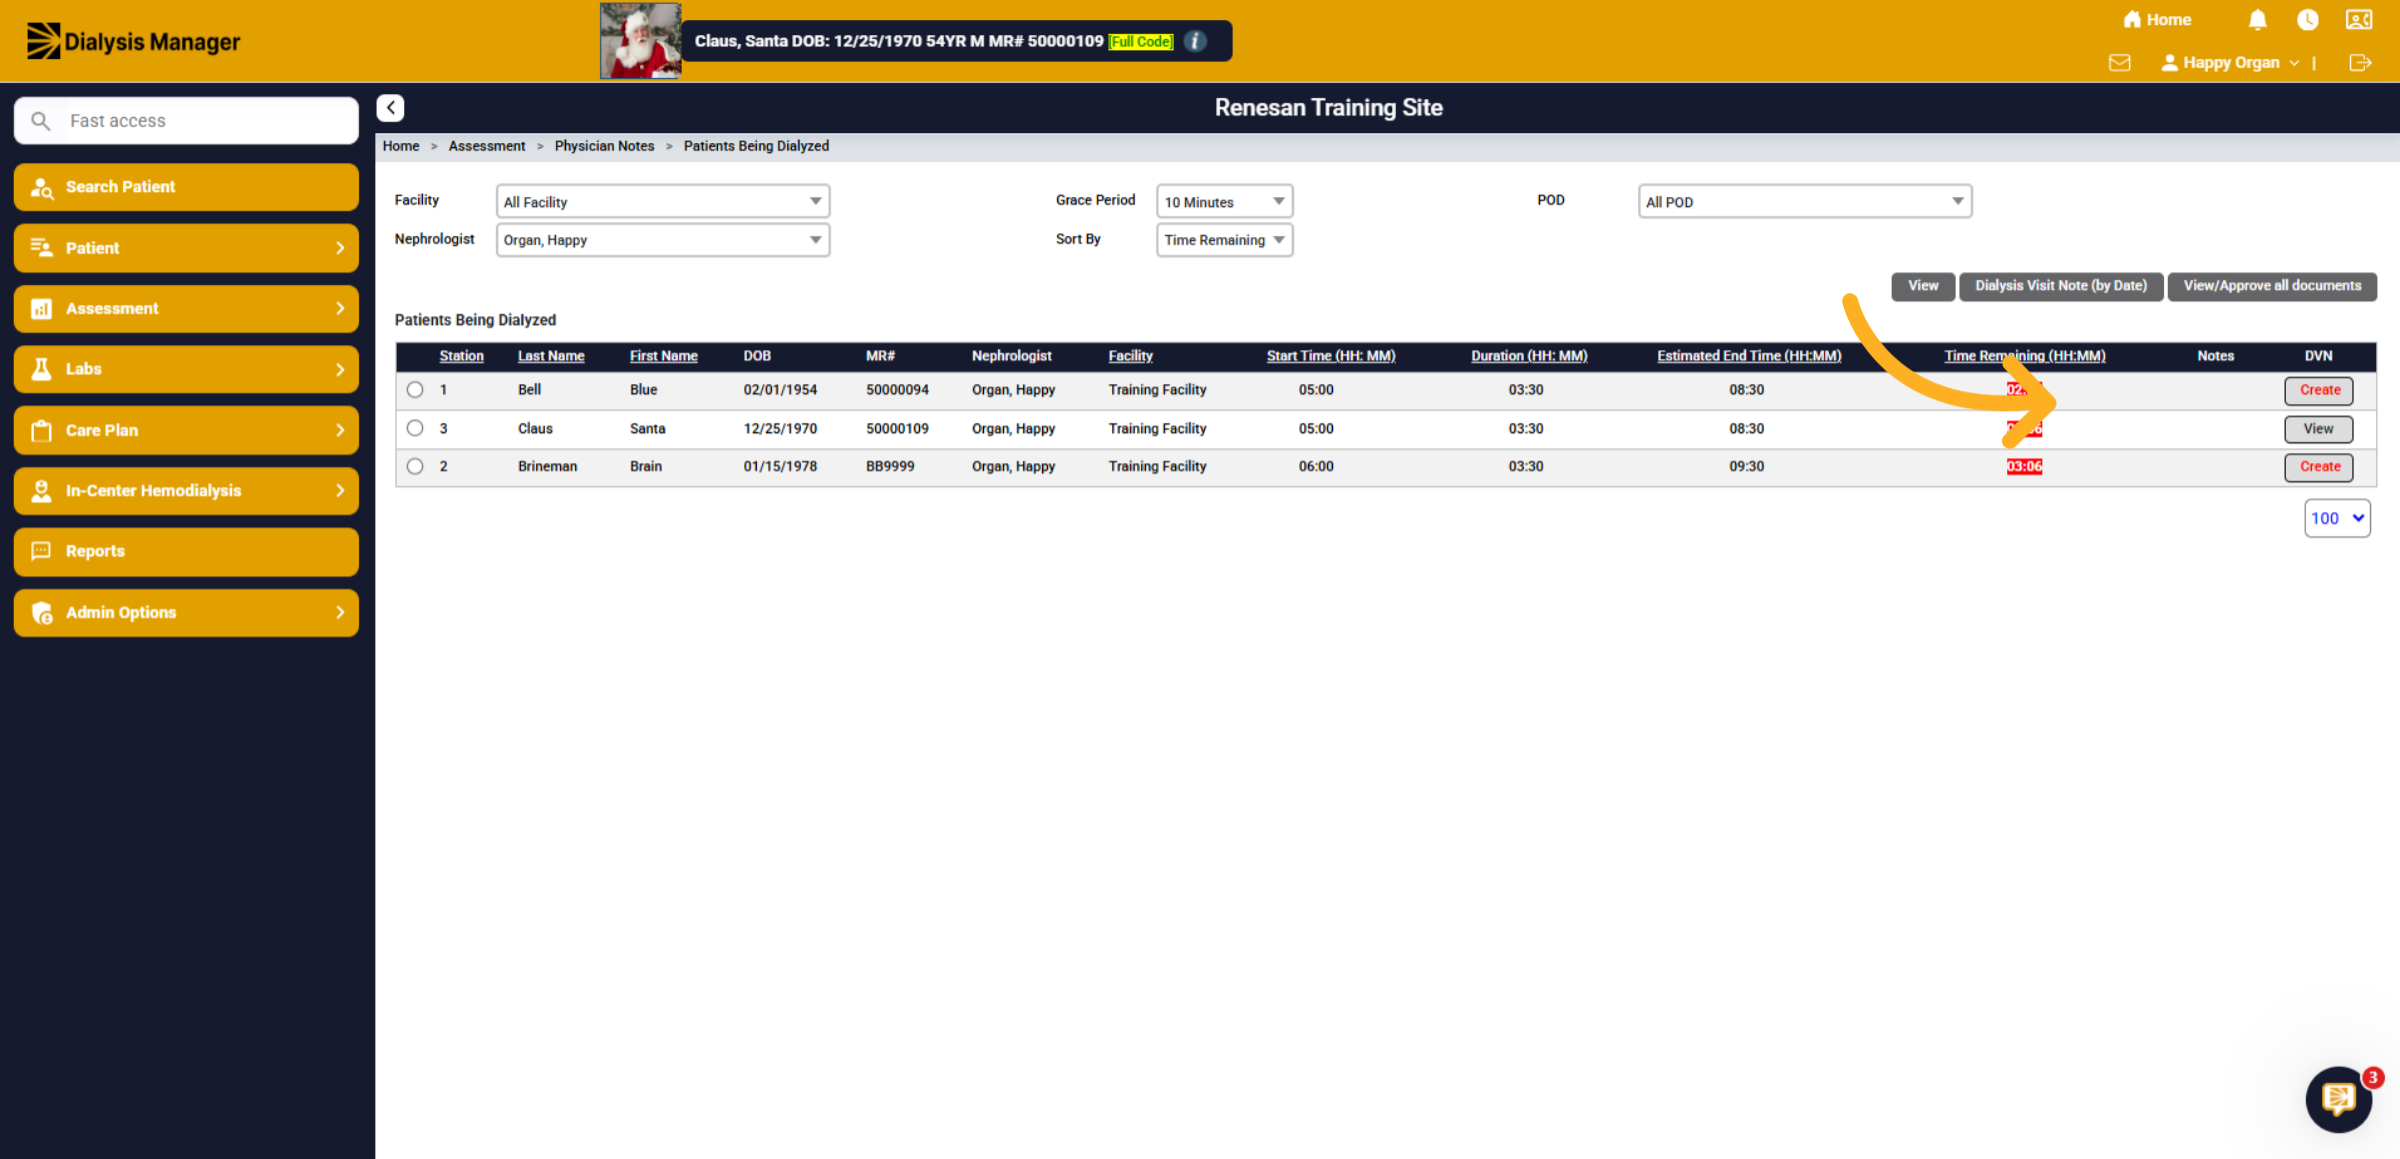Expand the Assessment sidebar menu

pyautogui.click(x=186, y=309)
